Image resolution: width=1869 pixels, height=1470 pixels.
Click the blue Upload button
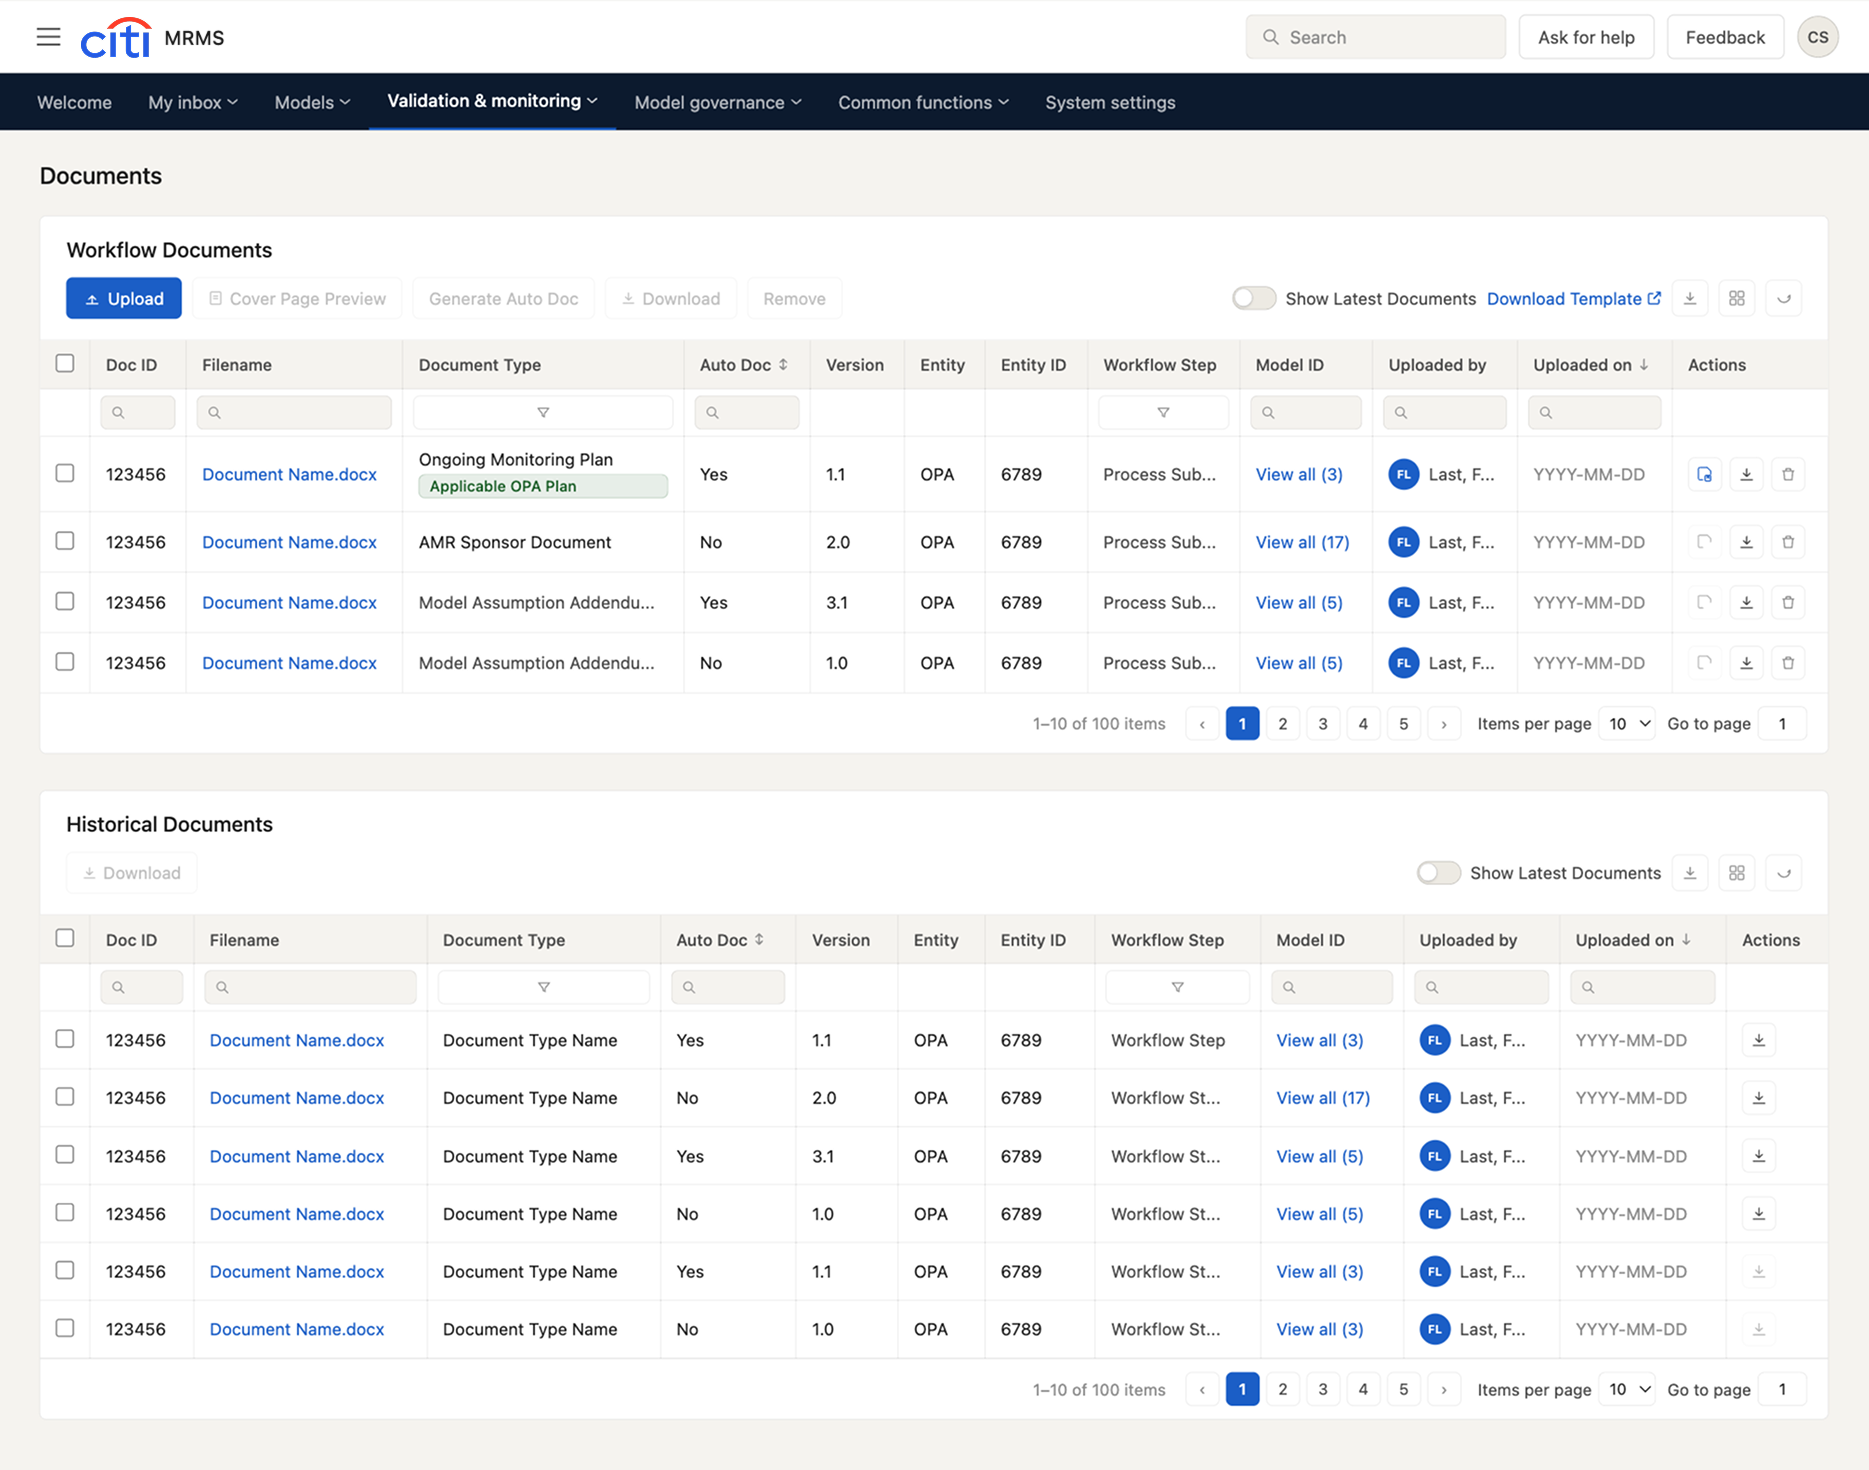124,298
